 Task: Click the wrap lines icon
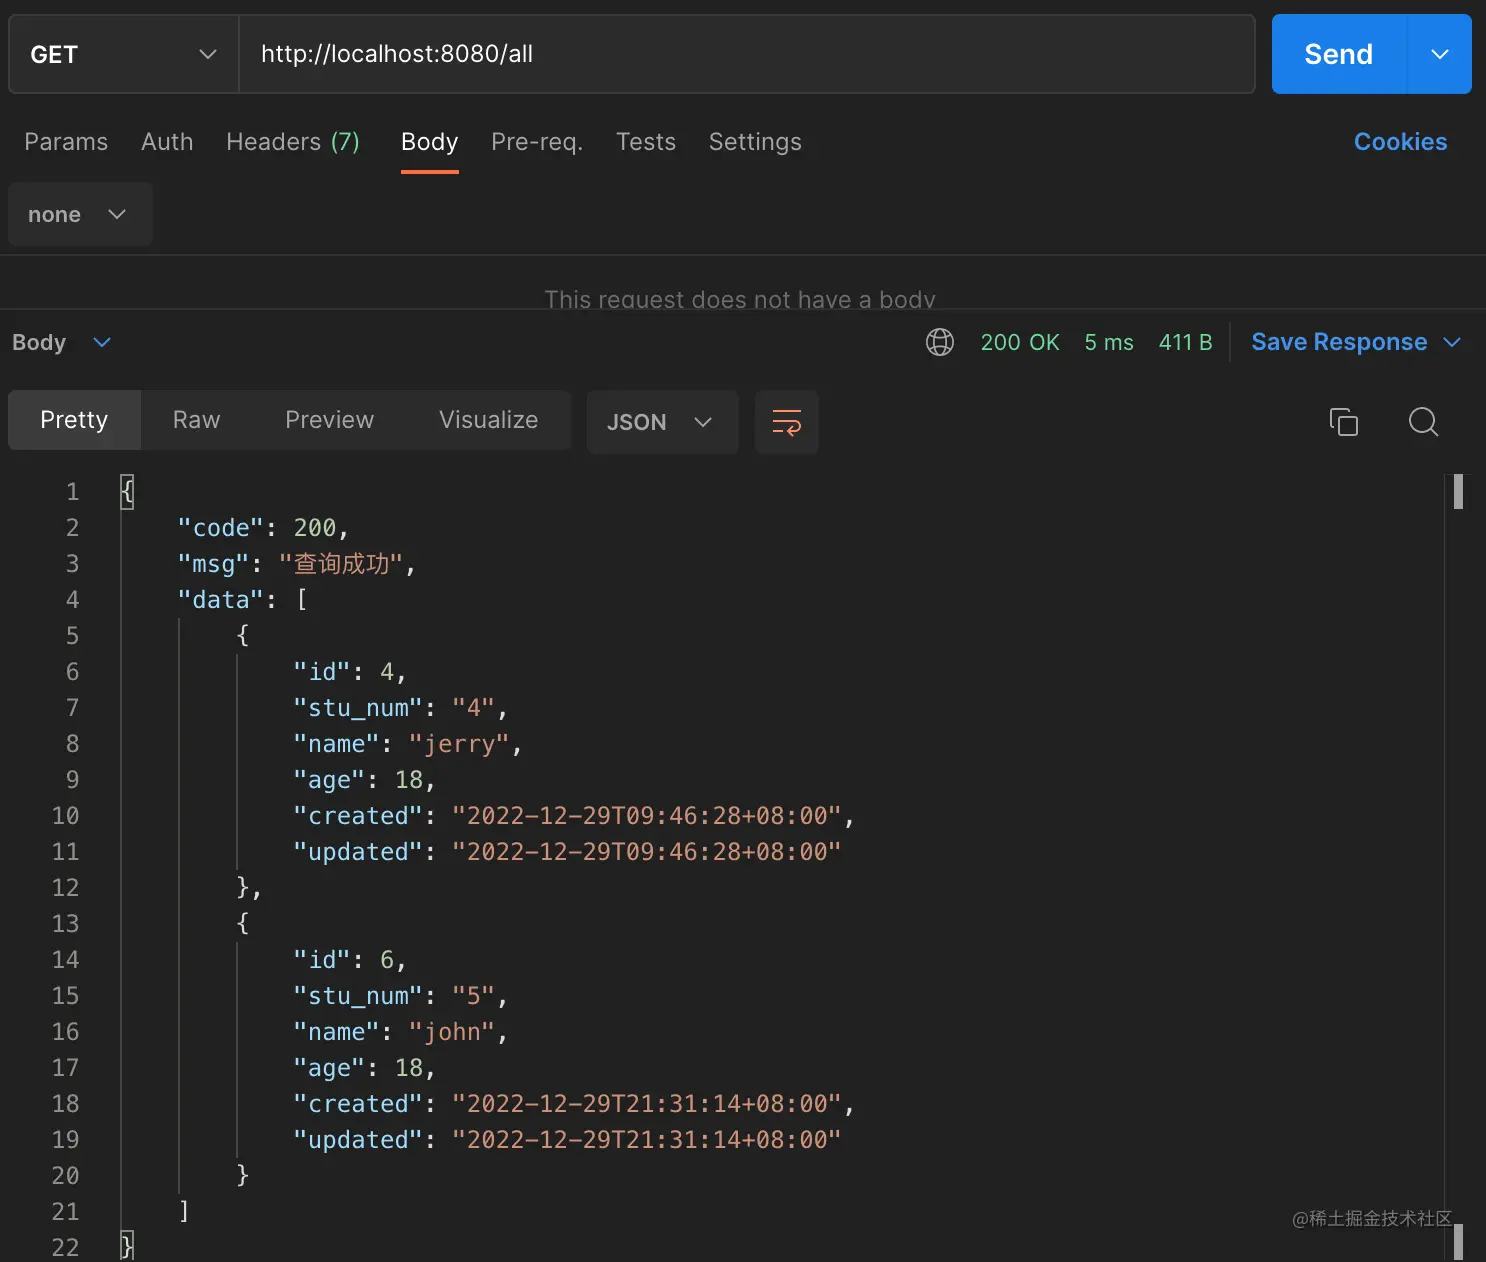(x=786, y=422)
